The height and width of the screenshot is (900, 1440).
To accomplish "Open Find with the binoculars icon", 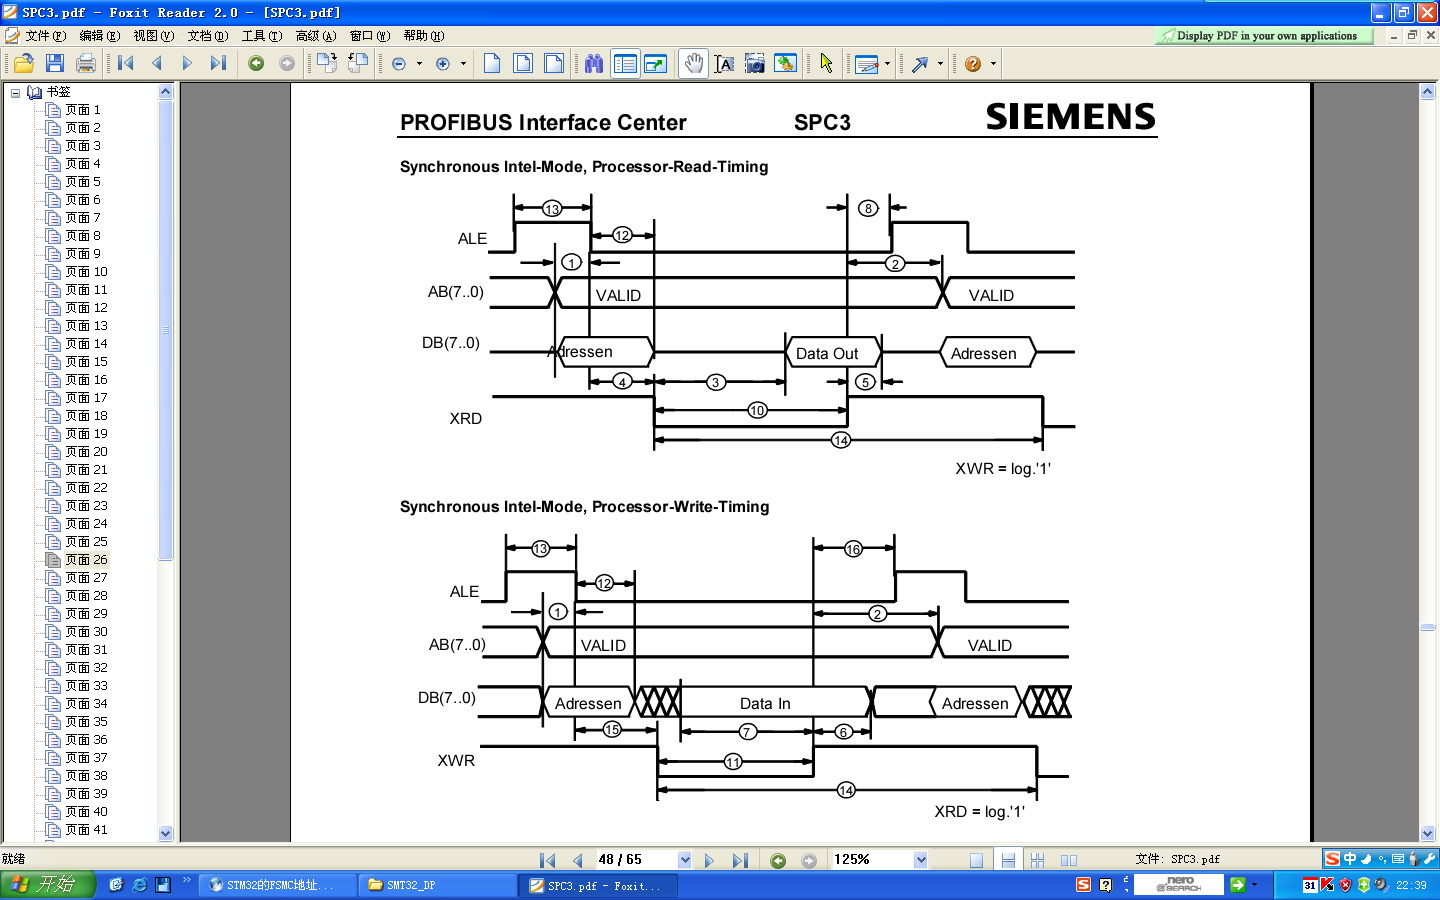I will (x=594, y=63).
